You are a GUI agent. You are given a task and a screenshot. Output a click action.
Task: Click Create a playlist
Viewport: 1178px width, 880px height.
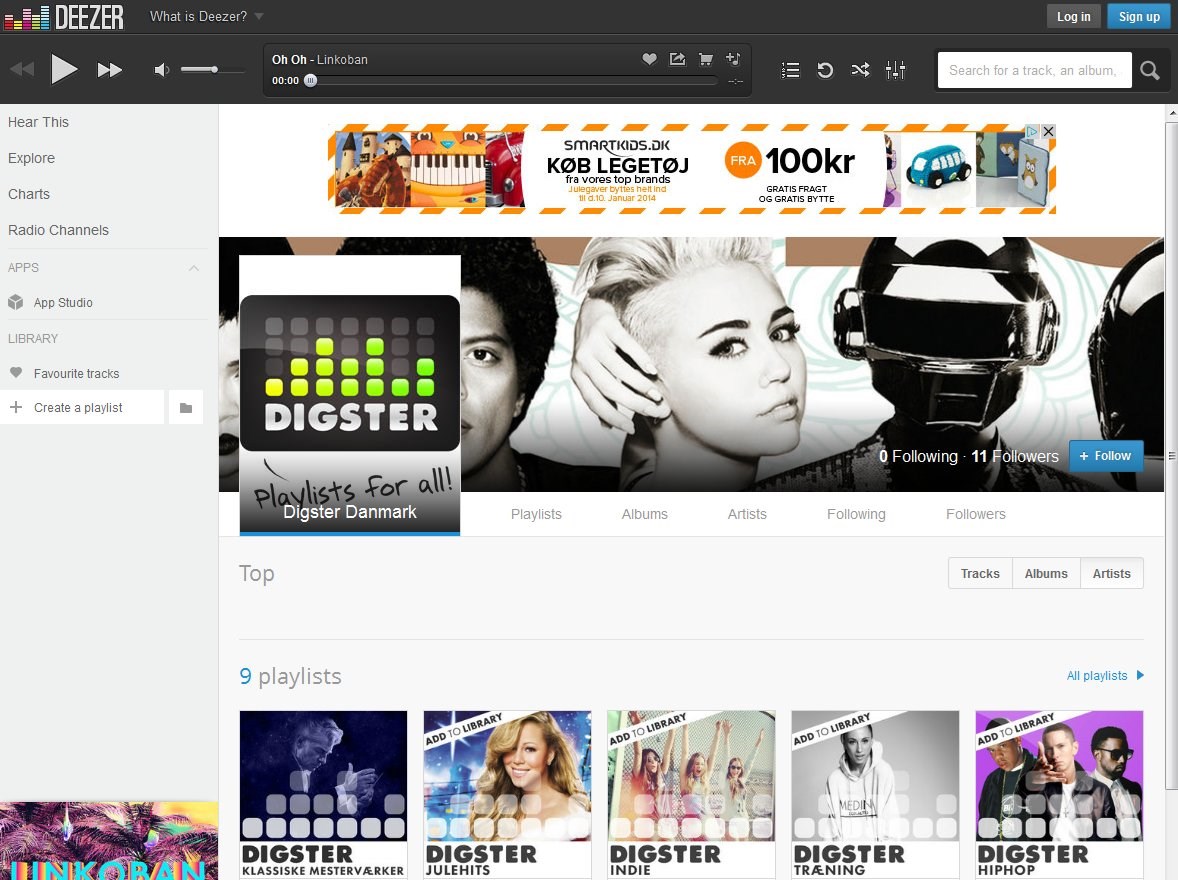pyautogui.click(x=78, y=407)
